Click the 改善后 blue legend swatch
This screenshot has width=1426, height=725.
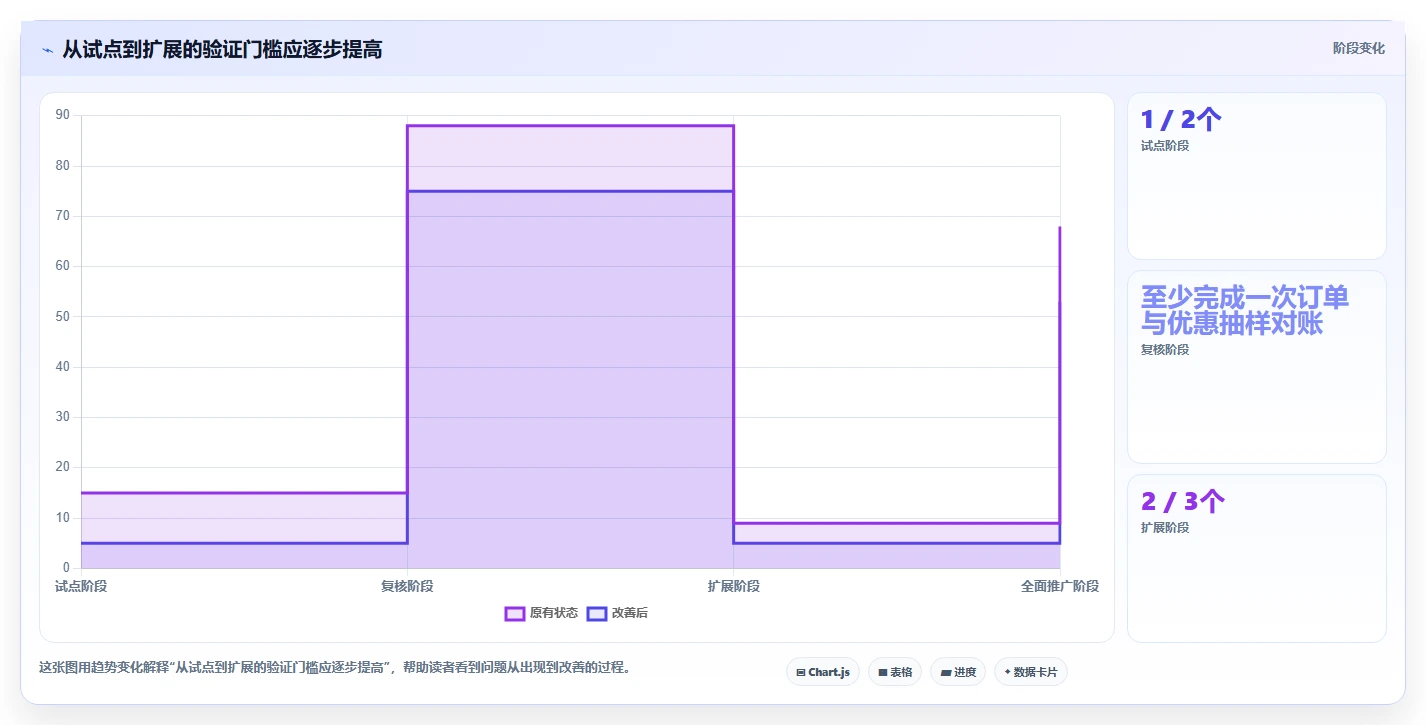[597, 613]
